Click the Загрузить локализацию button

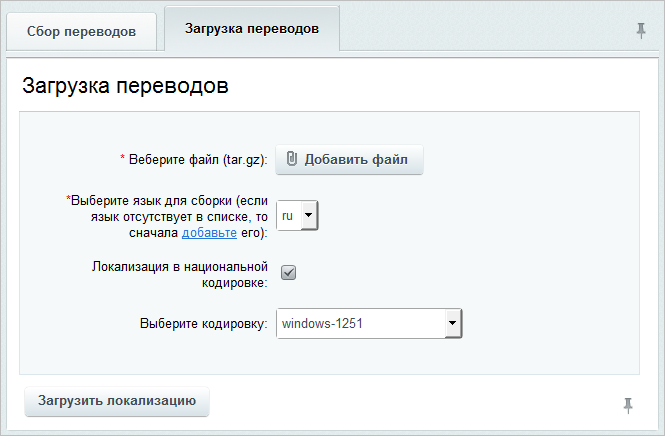(117, 401)
